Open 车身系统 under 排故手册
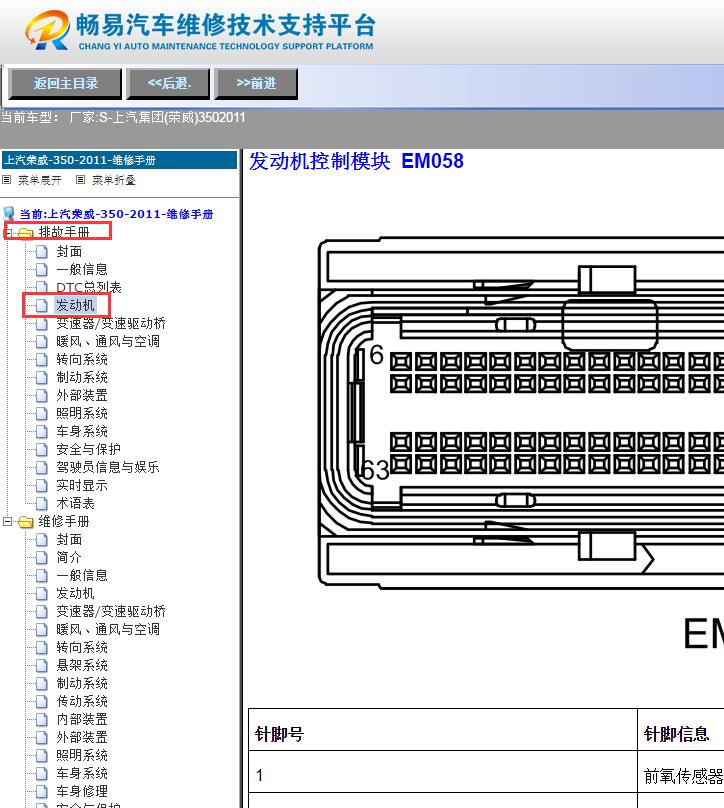The width and height of the screenshot is (724, 808). click(x=82, y=431)
